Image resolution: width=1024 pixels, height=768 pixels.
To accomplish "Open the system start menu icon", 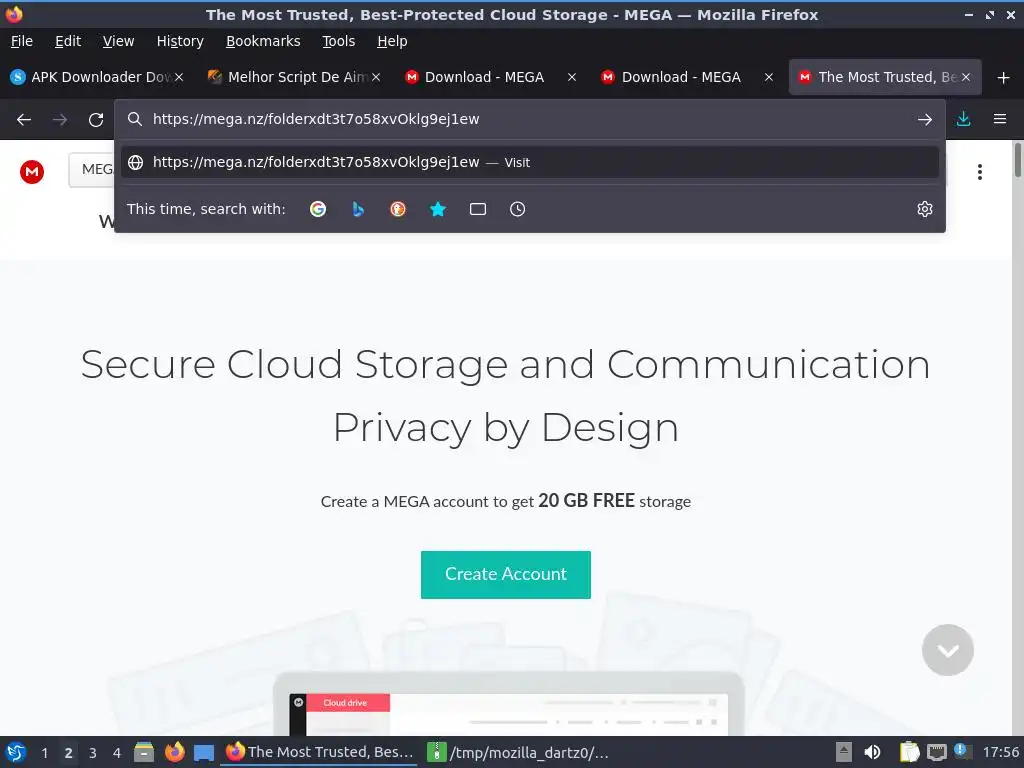I will (x=15, y=752).
